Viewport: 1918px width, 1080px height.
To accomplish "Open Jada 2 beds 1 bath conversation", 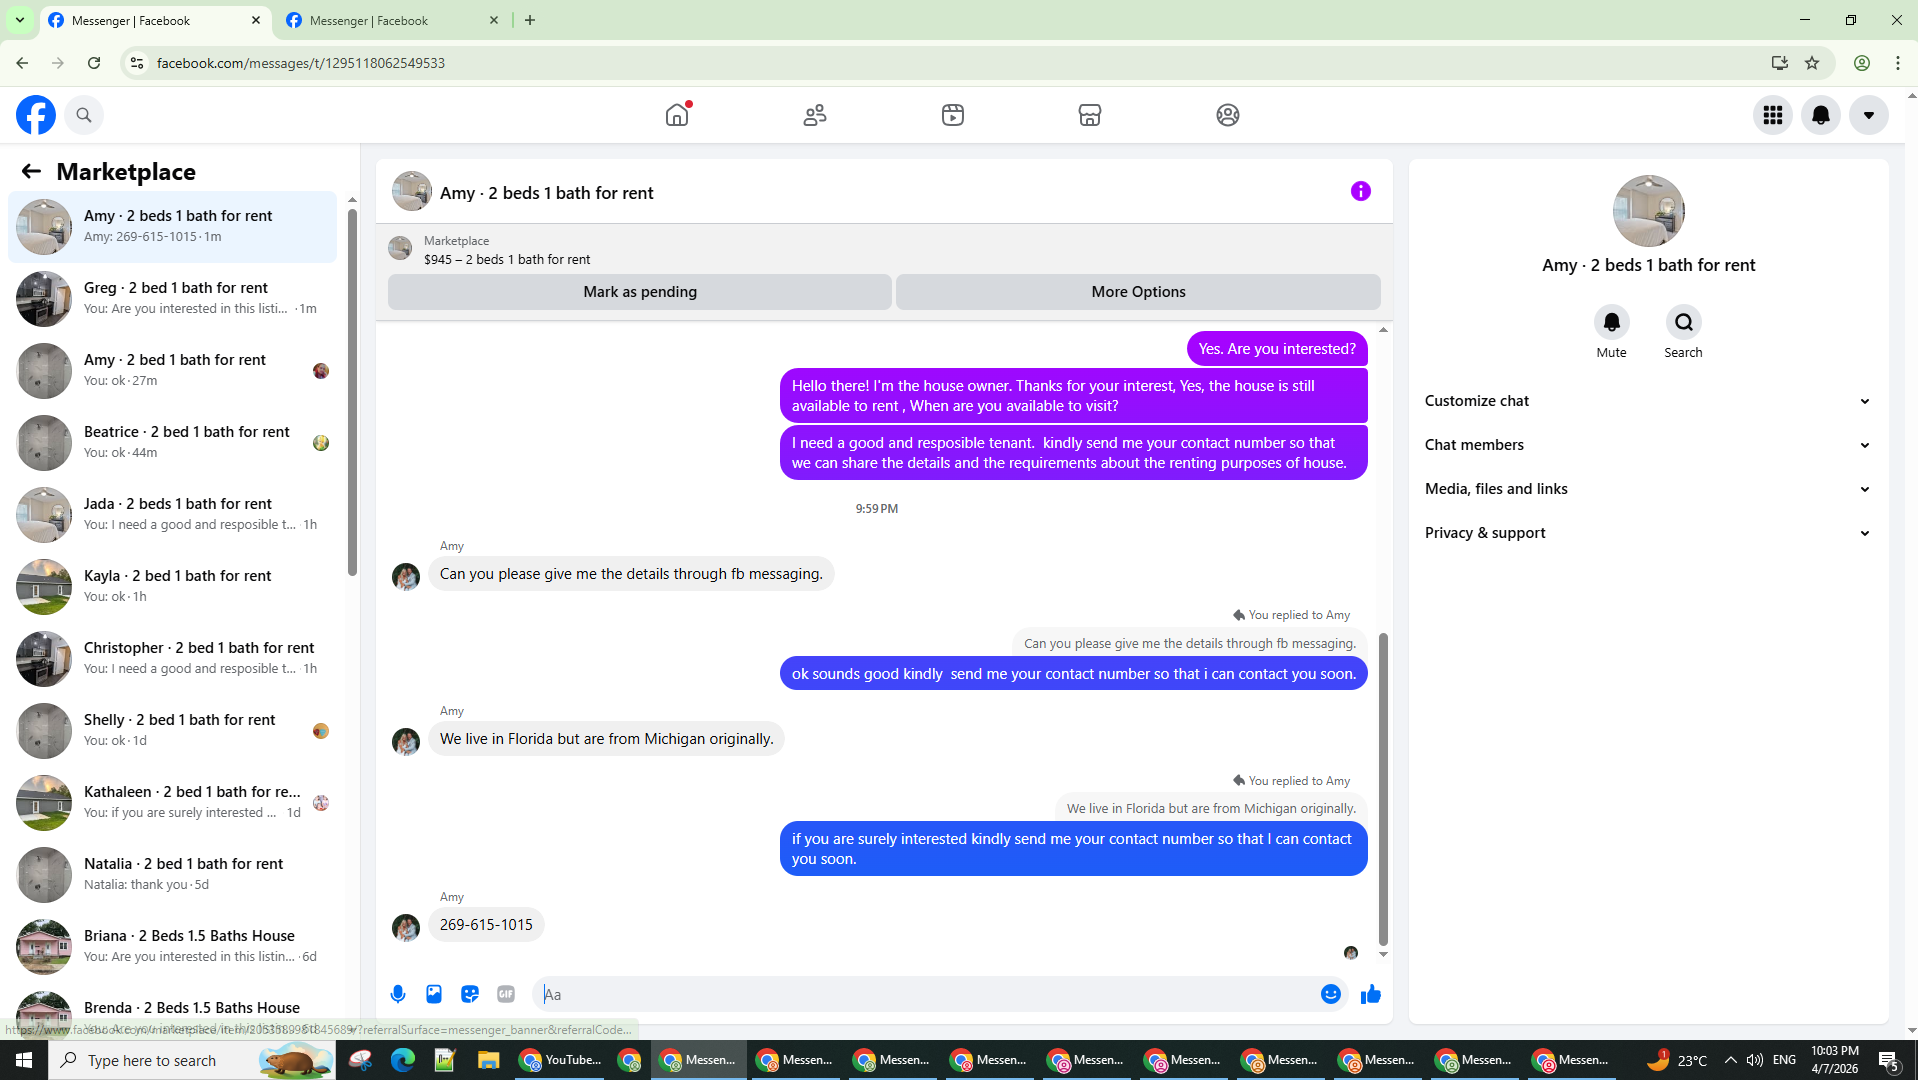I will 172,515.
